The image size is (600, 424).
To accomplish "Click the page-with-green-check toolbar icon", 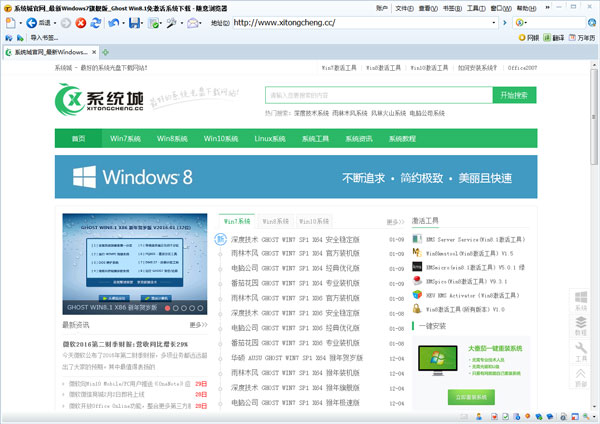I will [154, 23].
